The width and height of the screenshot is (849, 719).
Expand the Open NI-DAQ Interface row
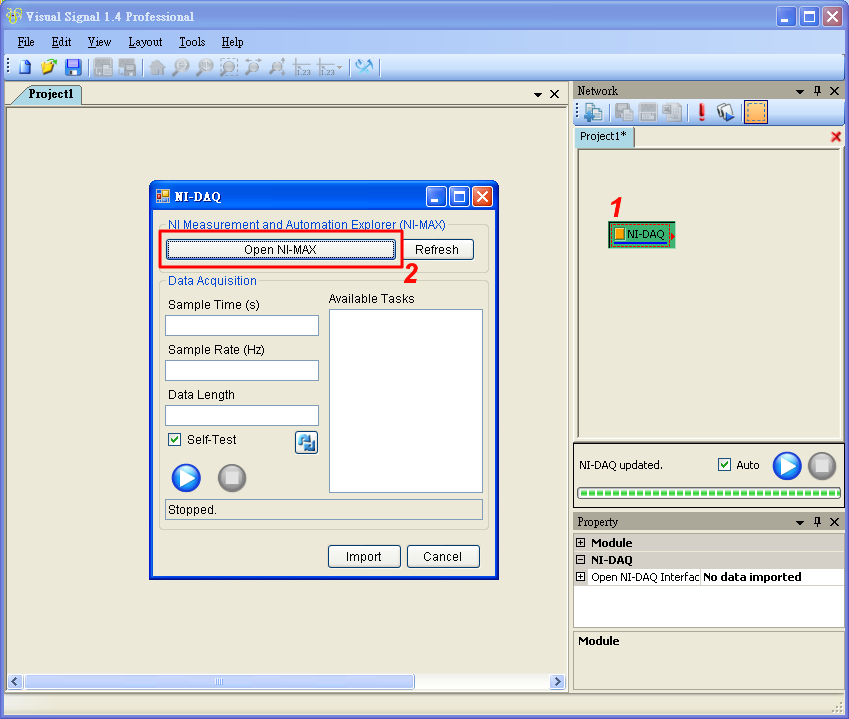(x=580, y=577)
